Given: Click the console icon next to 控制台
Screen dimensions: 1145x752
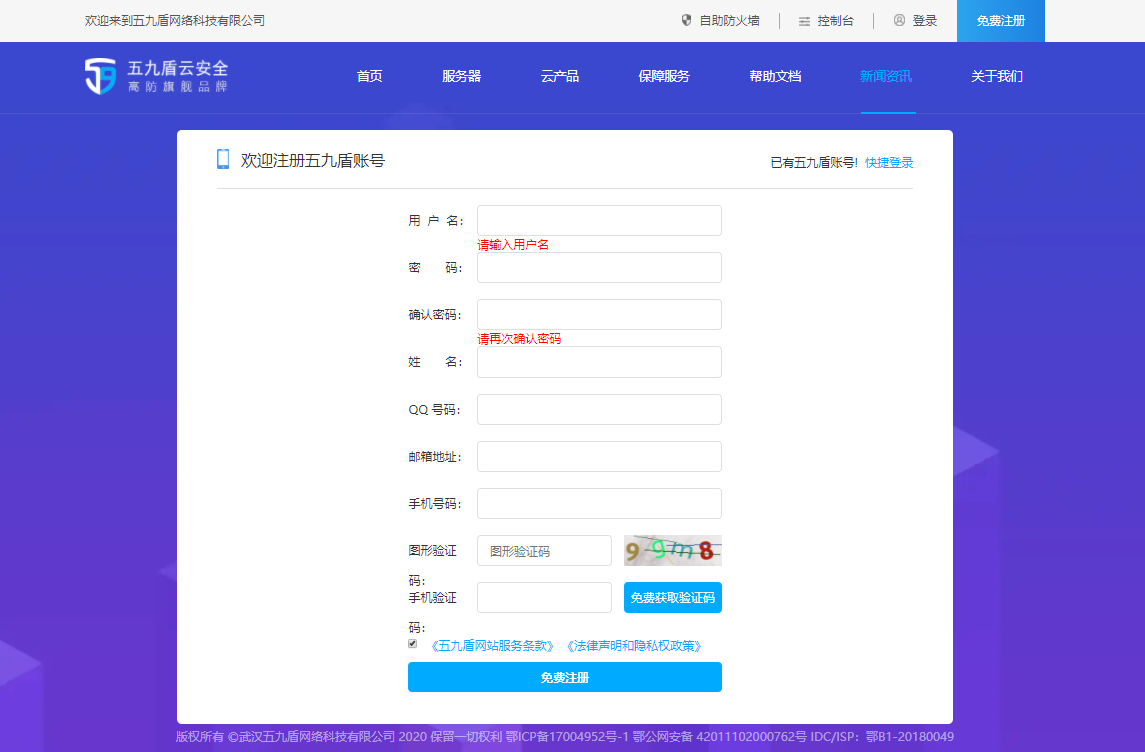Looking at the screenshot, I should click(802, 19).
